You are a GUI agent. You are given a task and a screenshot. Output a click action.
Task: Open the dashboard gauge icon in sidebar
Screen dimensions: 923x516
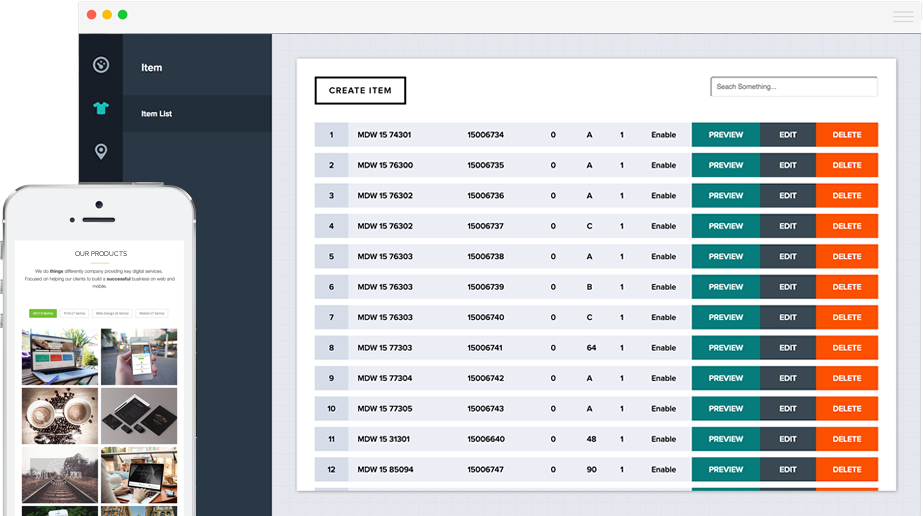coord(100,66)
